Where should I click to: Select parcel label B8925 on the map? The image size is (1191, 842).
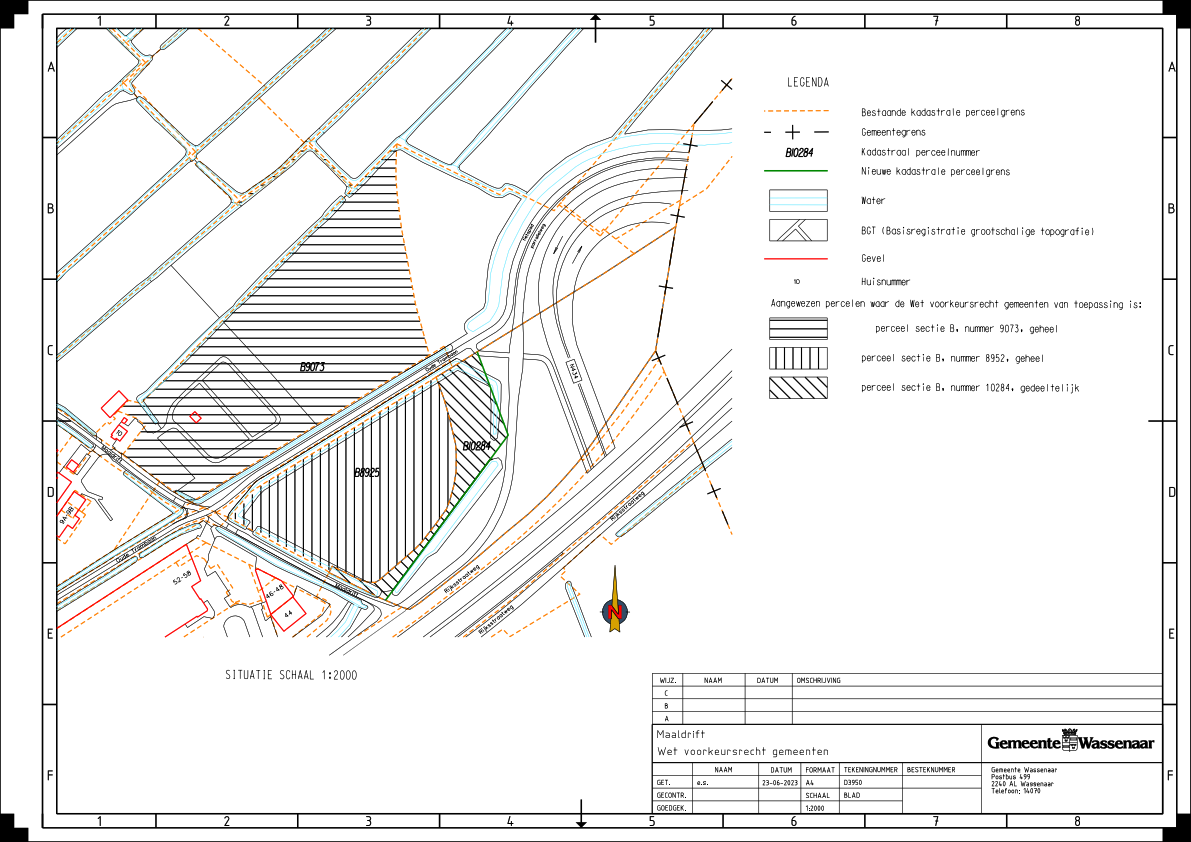367,472
